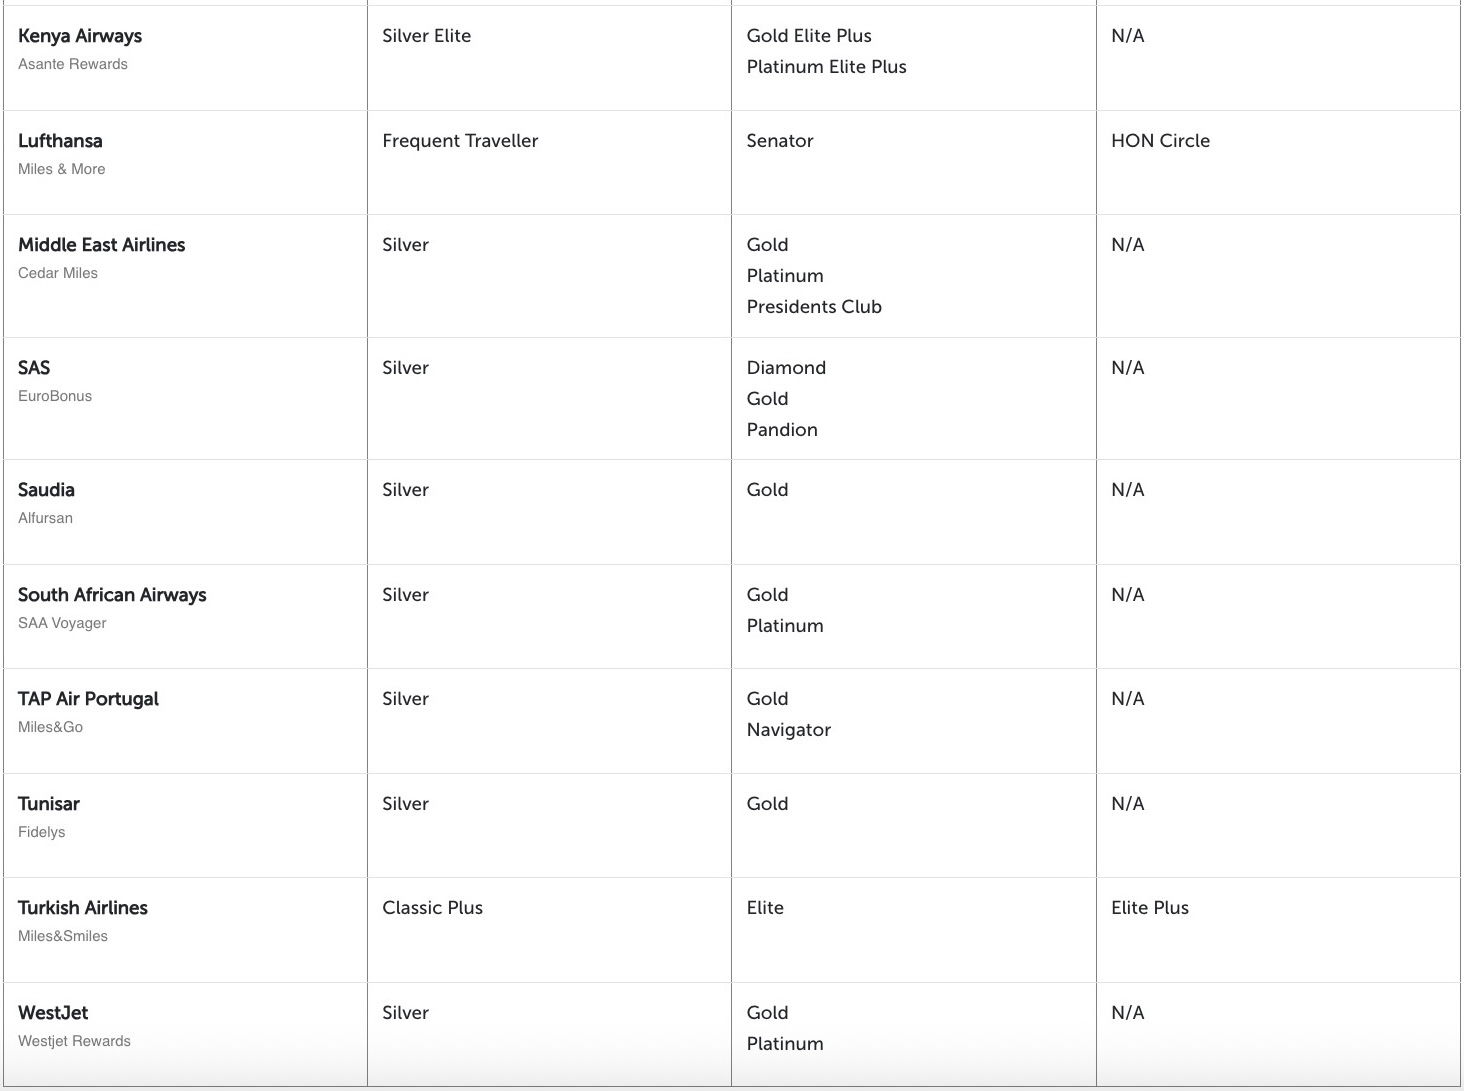Click the Middle East Airlines name
The width and height of the screenshot is (1464, 1091).
tap(101, 245)
